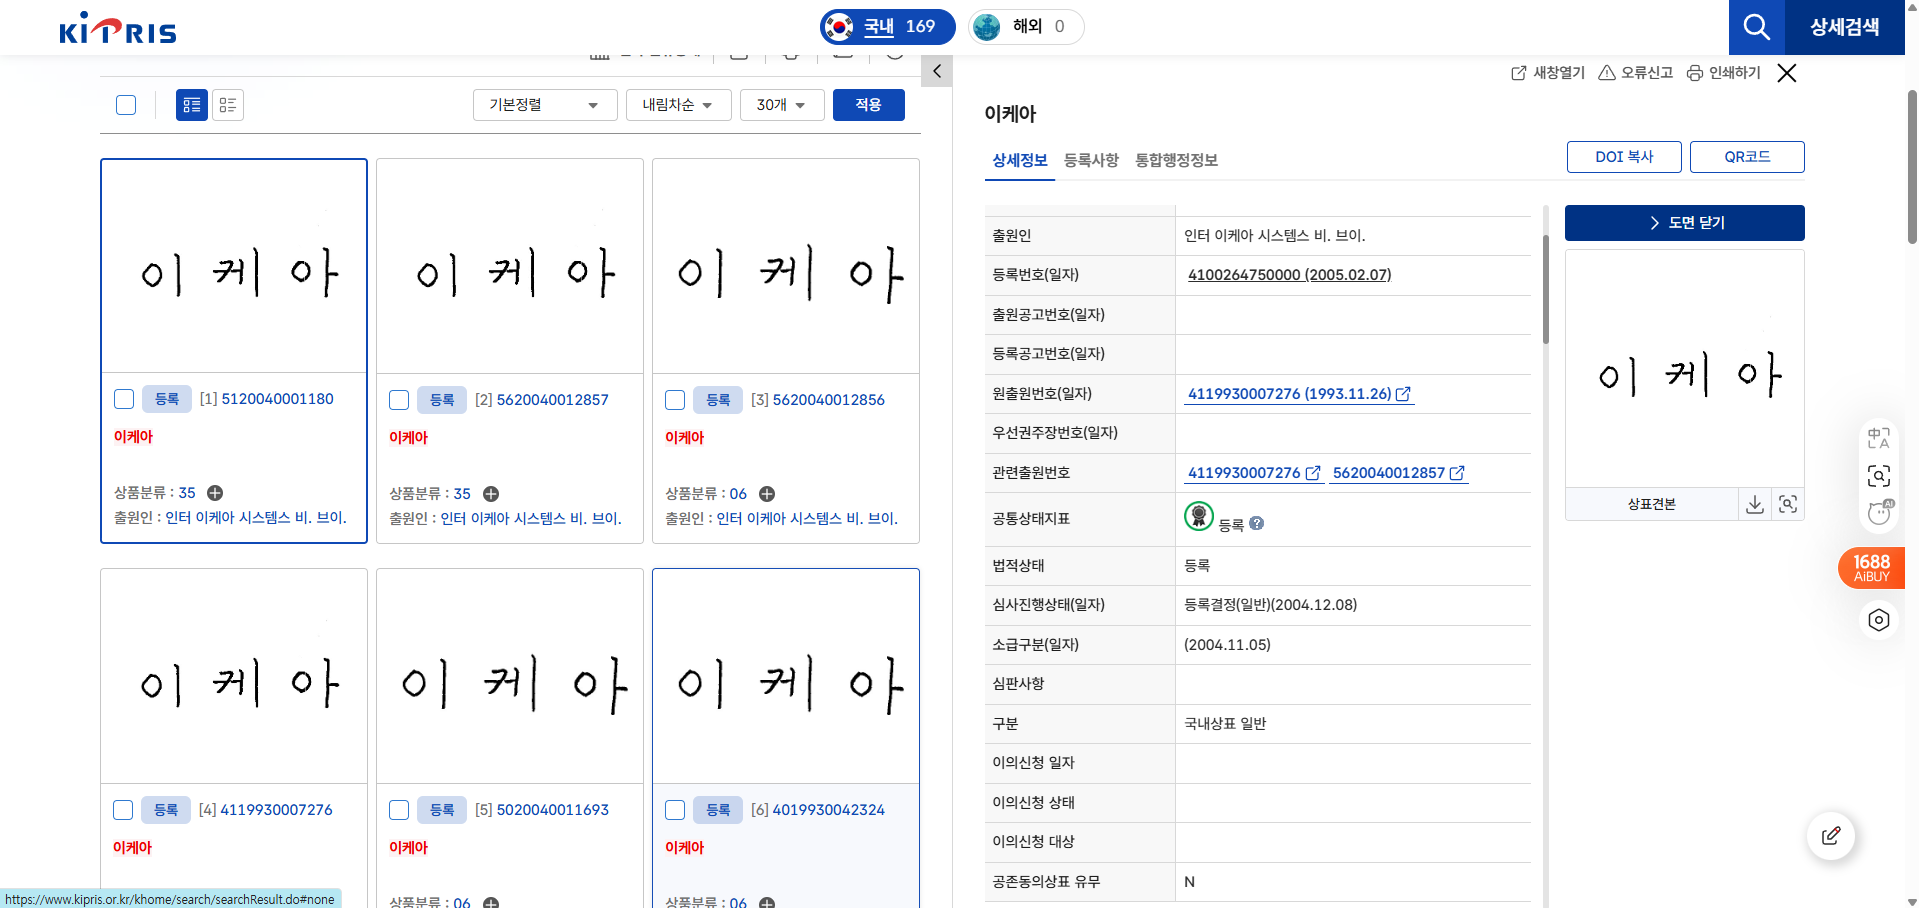1919x908 pixels.
Task: Switch to the 상세정보 tab
Action: coord(1020,160)
